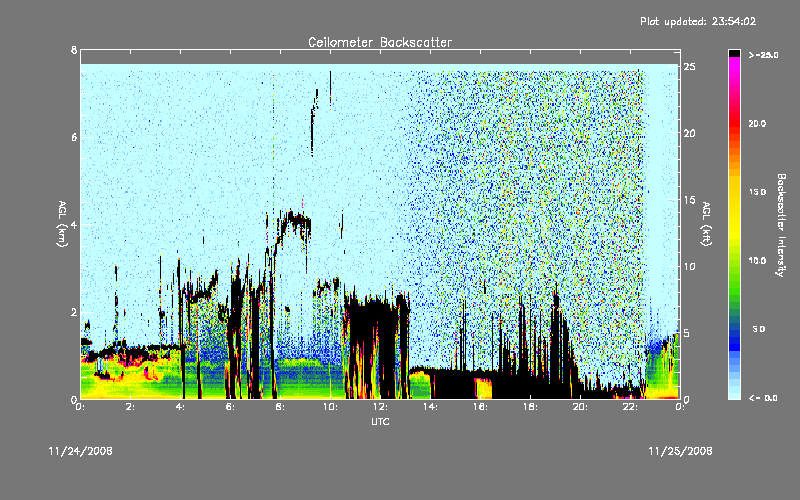Click the '22:' hour tick on UTC axis
This screenshot has height=500, width=800.
coord(631,407)
